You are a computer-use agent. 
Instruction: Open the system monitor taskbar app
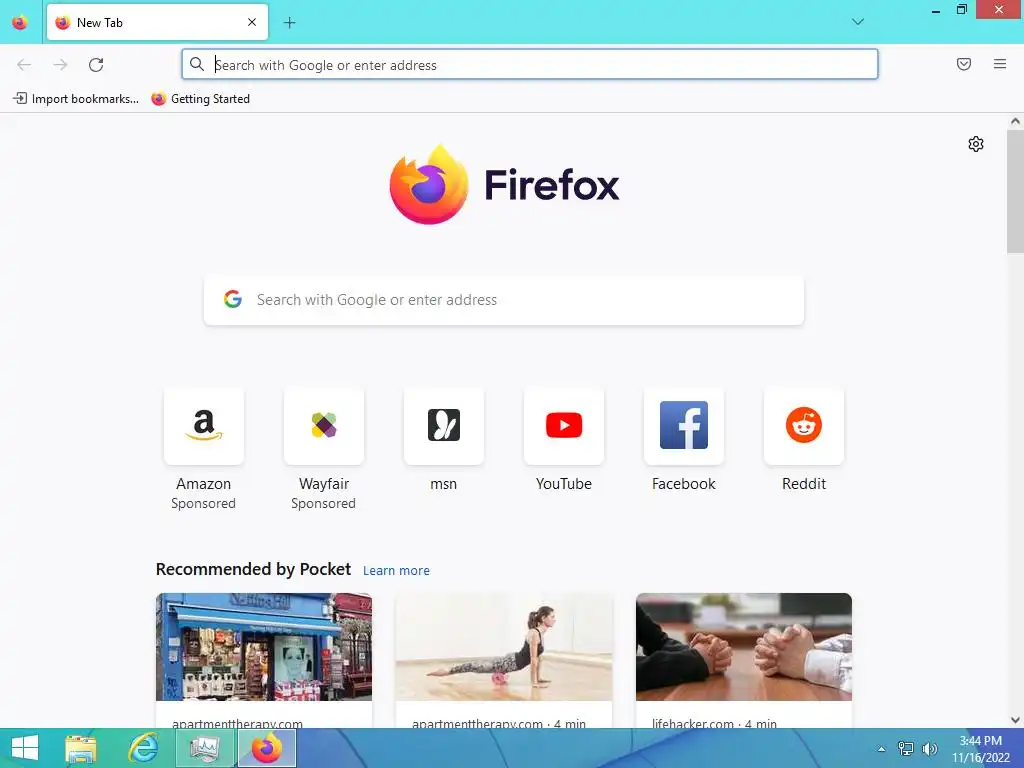pyautogui.click(x=205, y=748)
